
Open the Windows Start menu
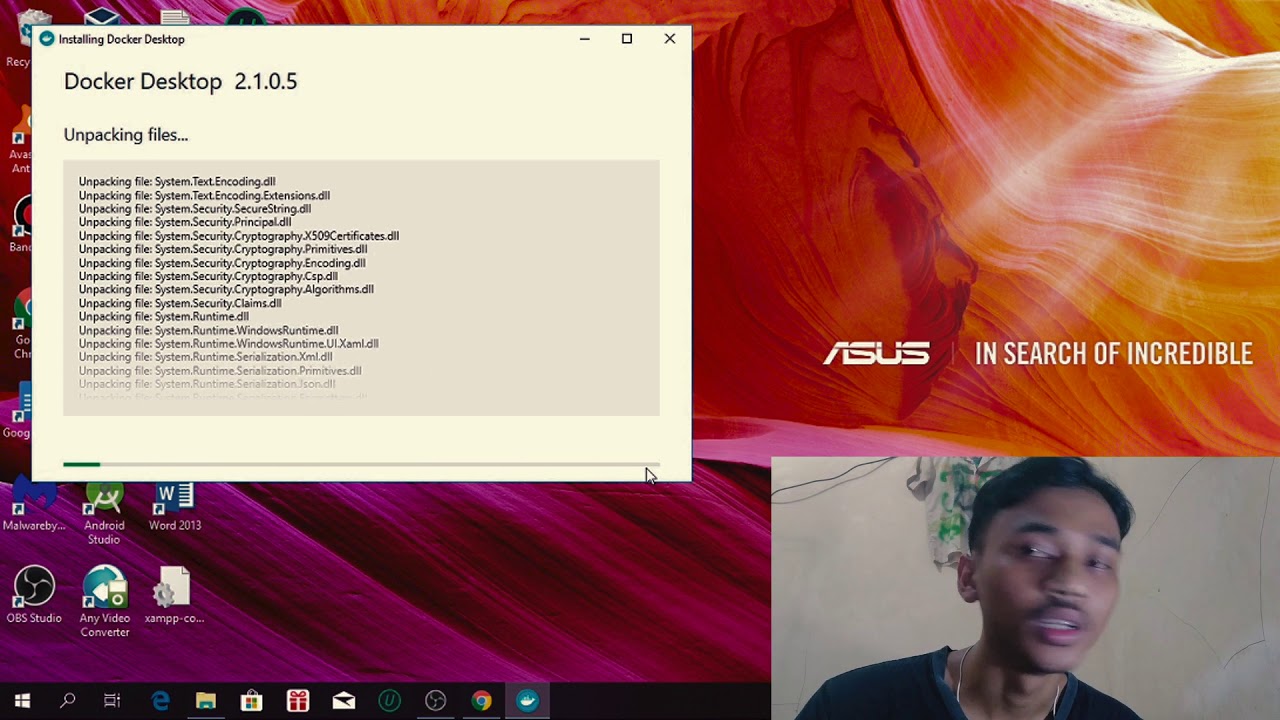click(22, 701)
